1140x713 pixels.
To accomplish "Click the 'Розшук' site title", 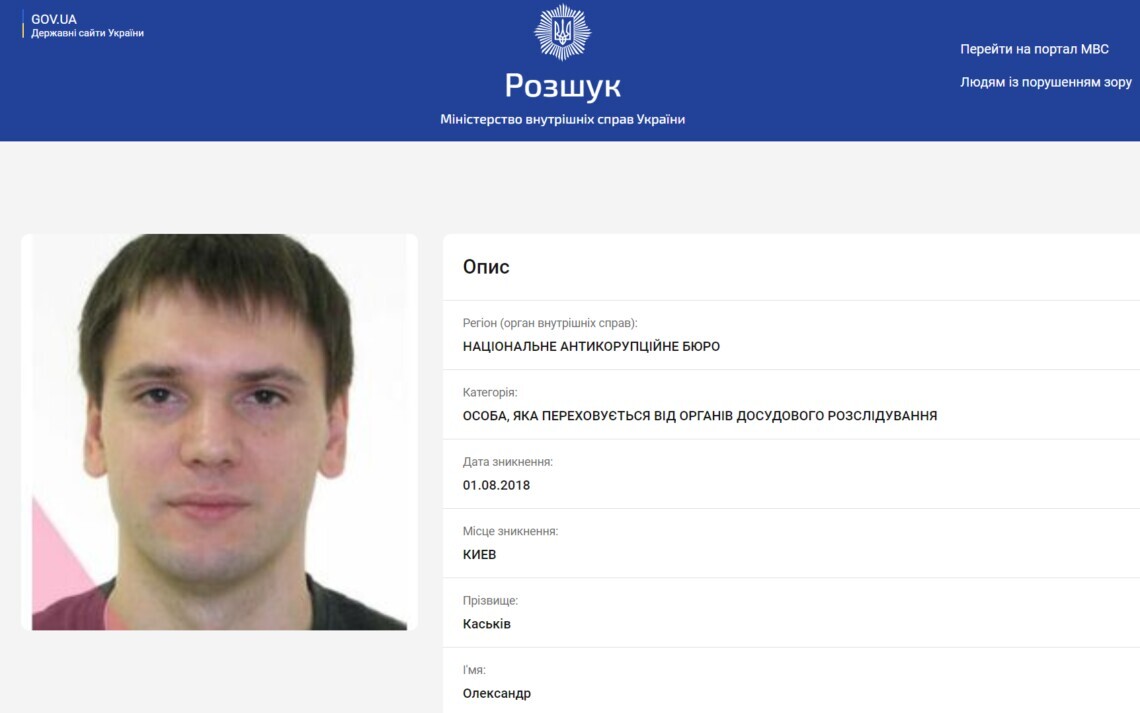I will 562,86.
